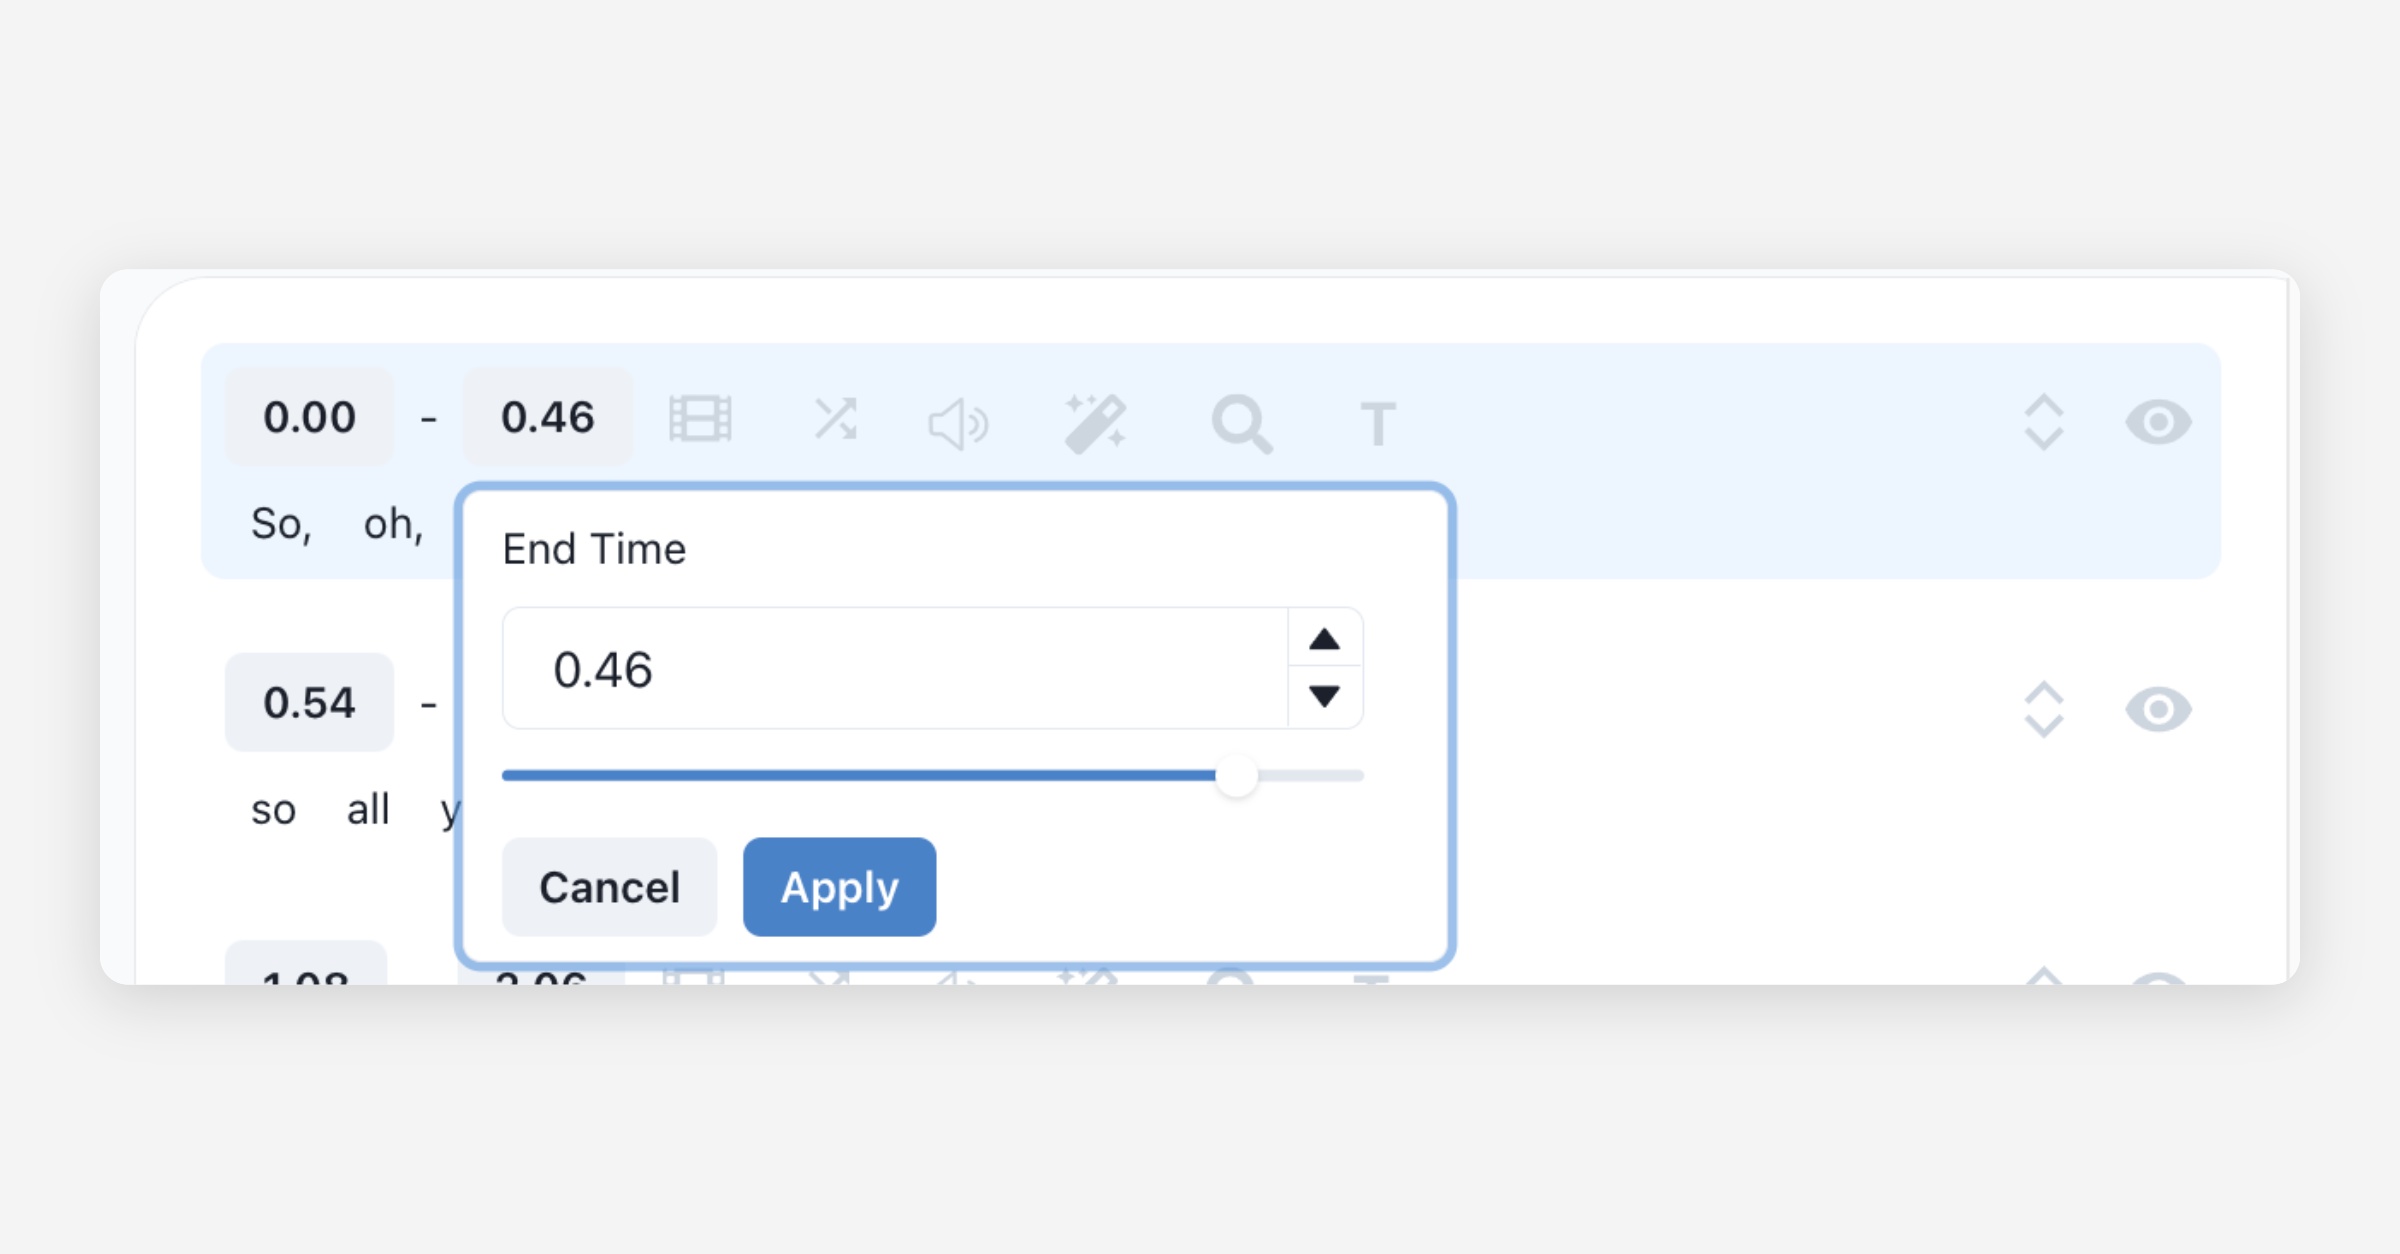Click the shuffle icon in first segment
This screenshot has width=2400, height=1254.
click(835, 419)
